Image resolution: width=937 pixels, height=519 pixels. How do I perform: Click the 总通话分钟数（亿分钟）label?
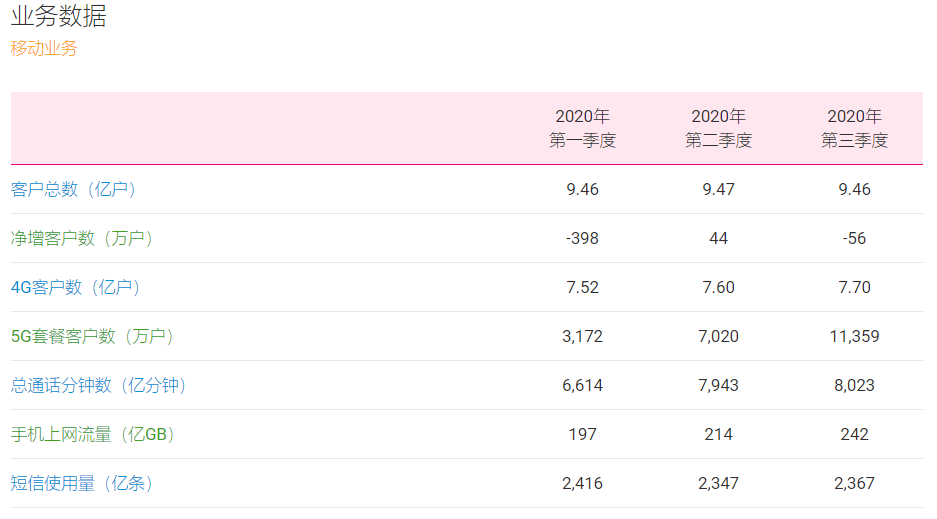pyautogui.click(x=99, y=385)
